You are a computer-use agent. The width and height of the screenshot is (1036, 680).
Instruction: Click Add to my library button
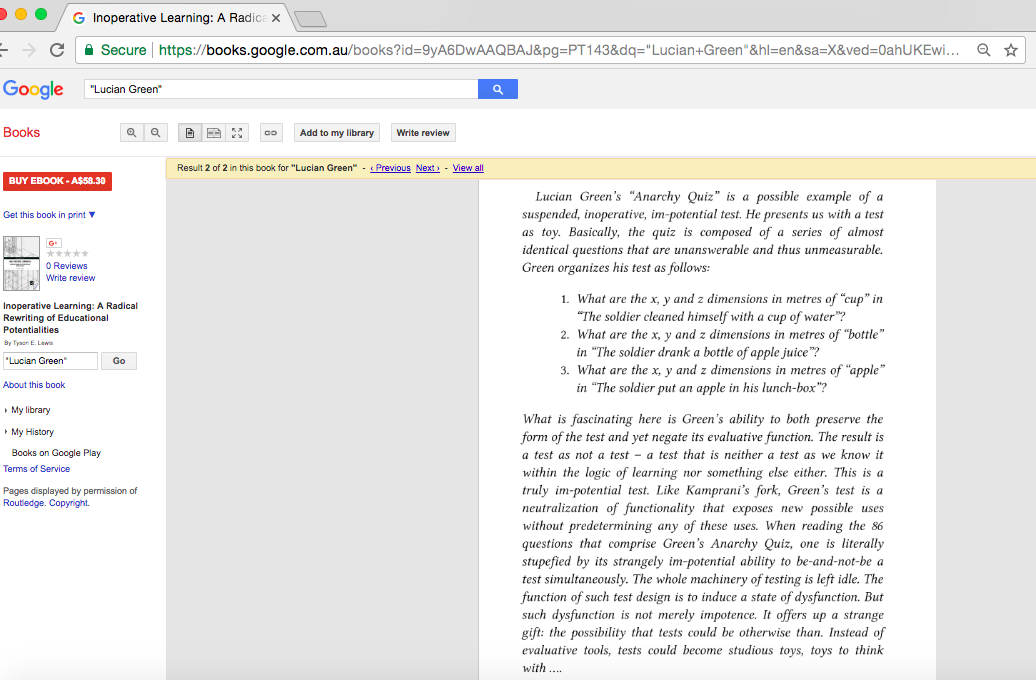[x=337, y=133]
